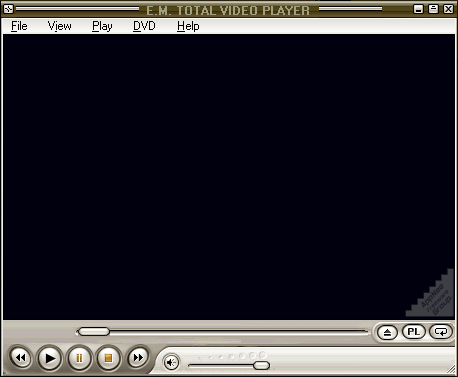Open the View menu
Screen dimensions: 458x377
coord(59,26)
